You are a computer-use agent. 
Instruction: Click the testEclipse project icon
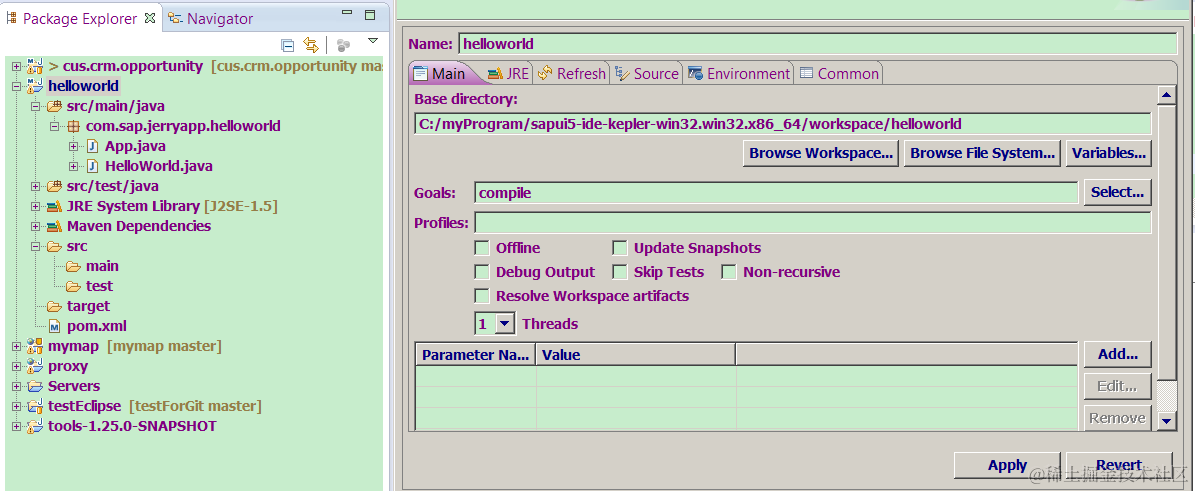[35, 406]
